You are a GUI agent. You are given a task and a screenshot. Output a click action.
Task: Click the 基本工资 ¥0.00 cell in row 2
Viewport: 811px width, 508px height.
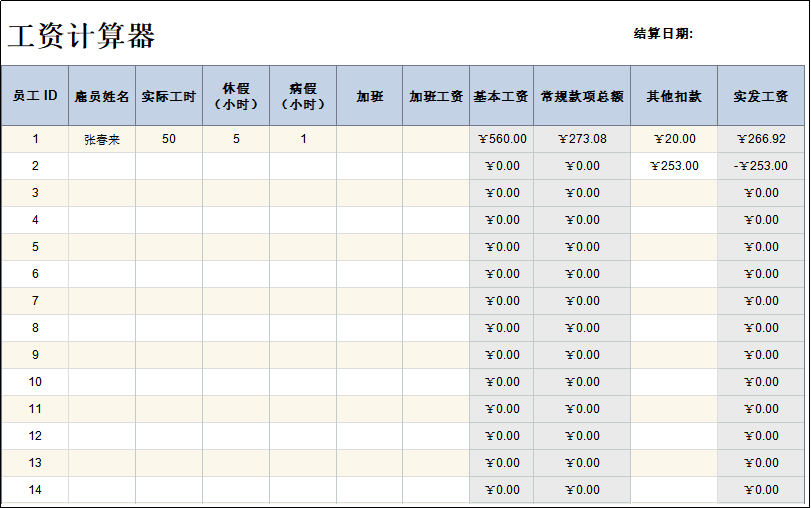501,166
